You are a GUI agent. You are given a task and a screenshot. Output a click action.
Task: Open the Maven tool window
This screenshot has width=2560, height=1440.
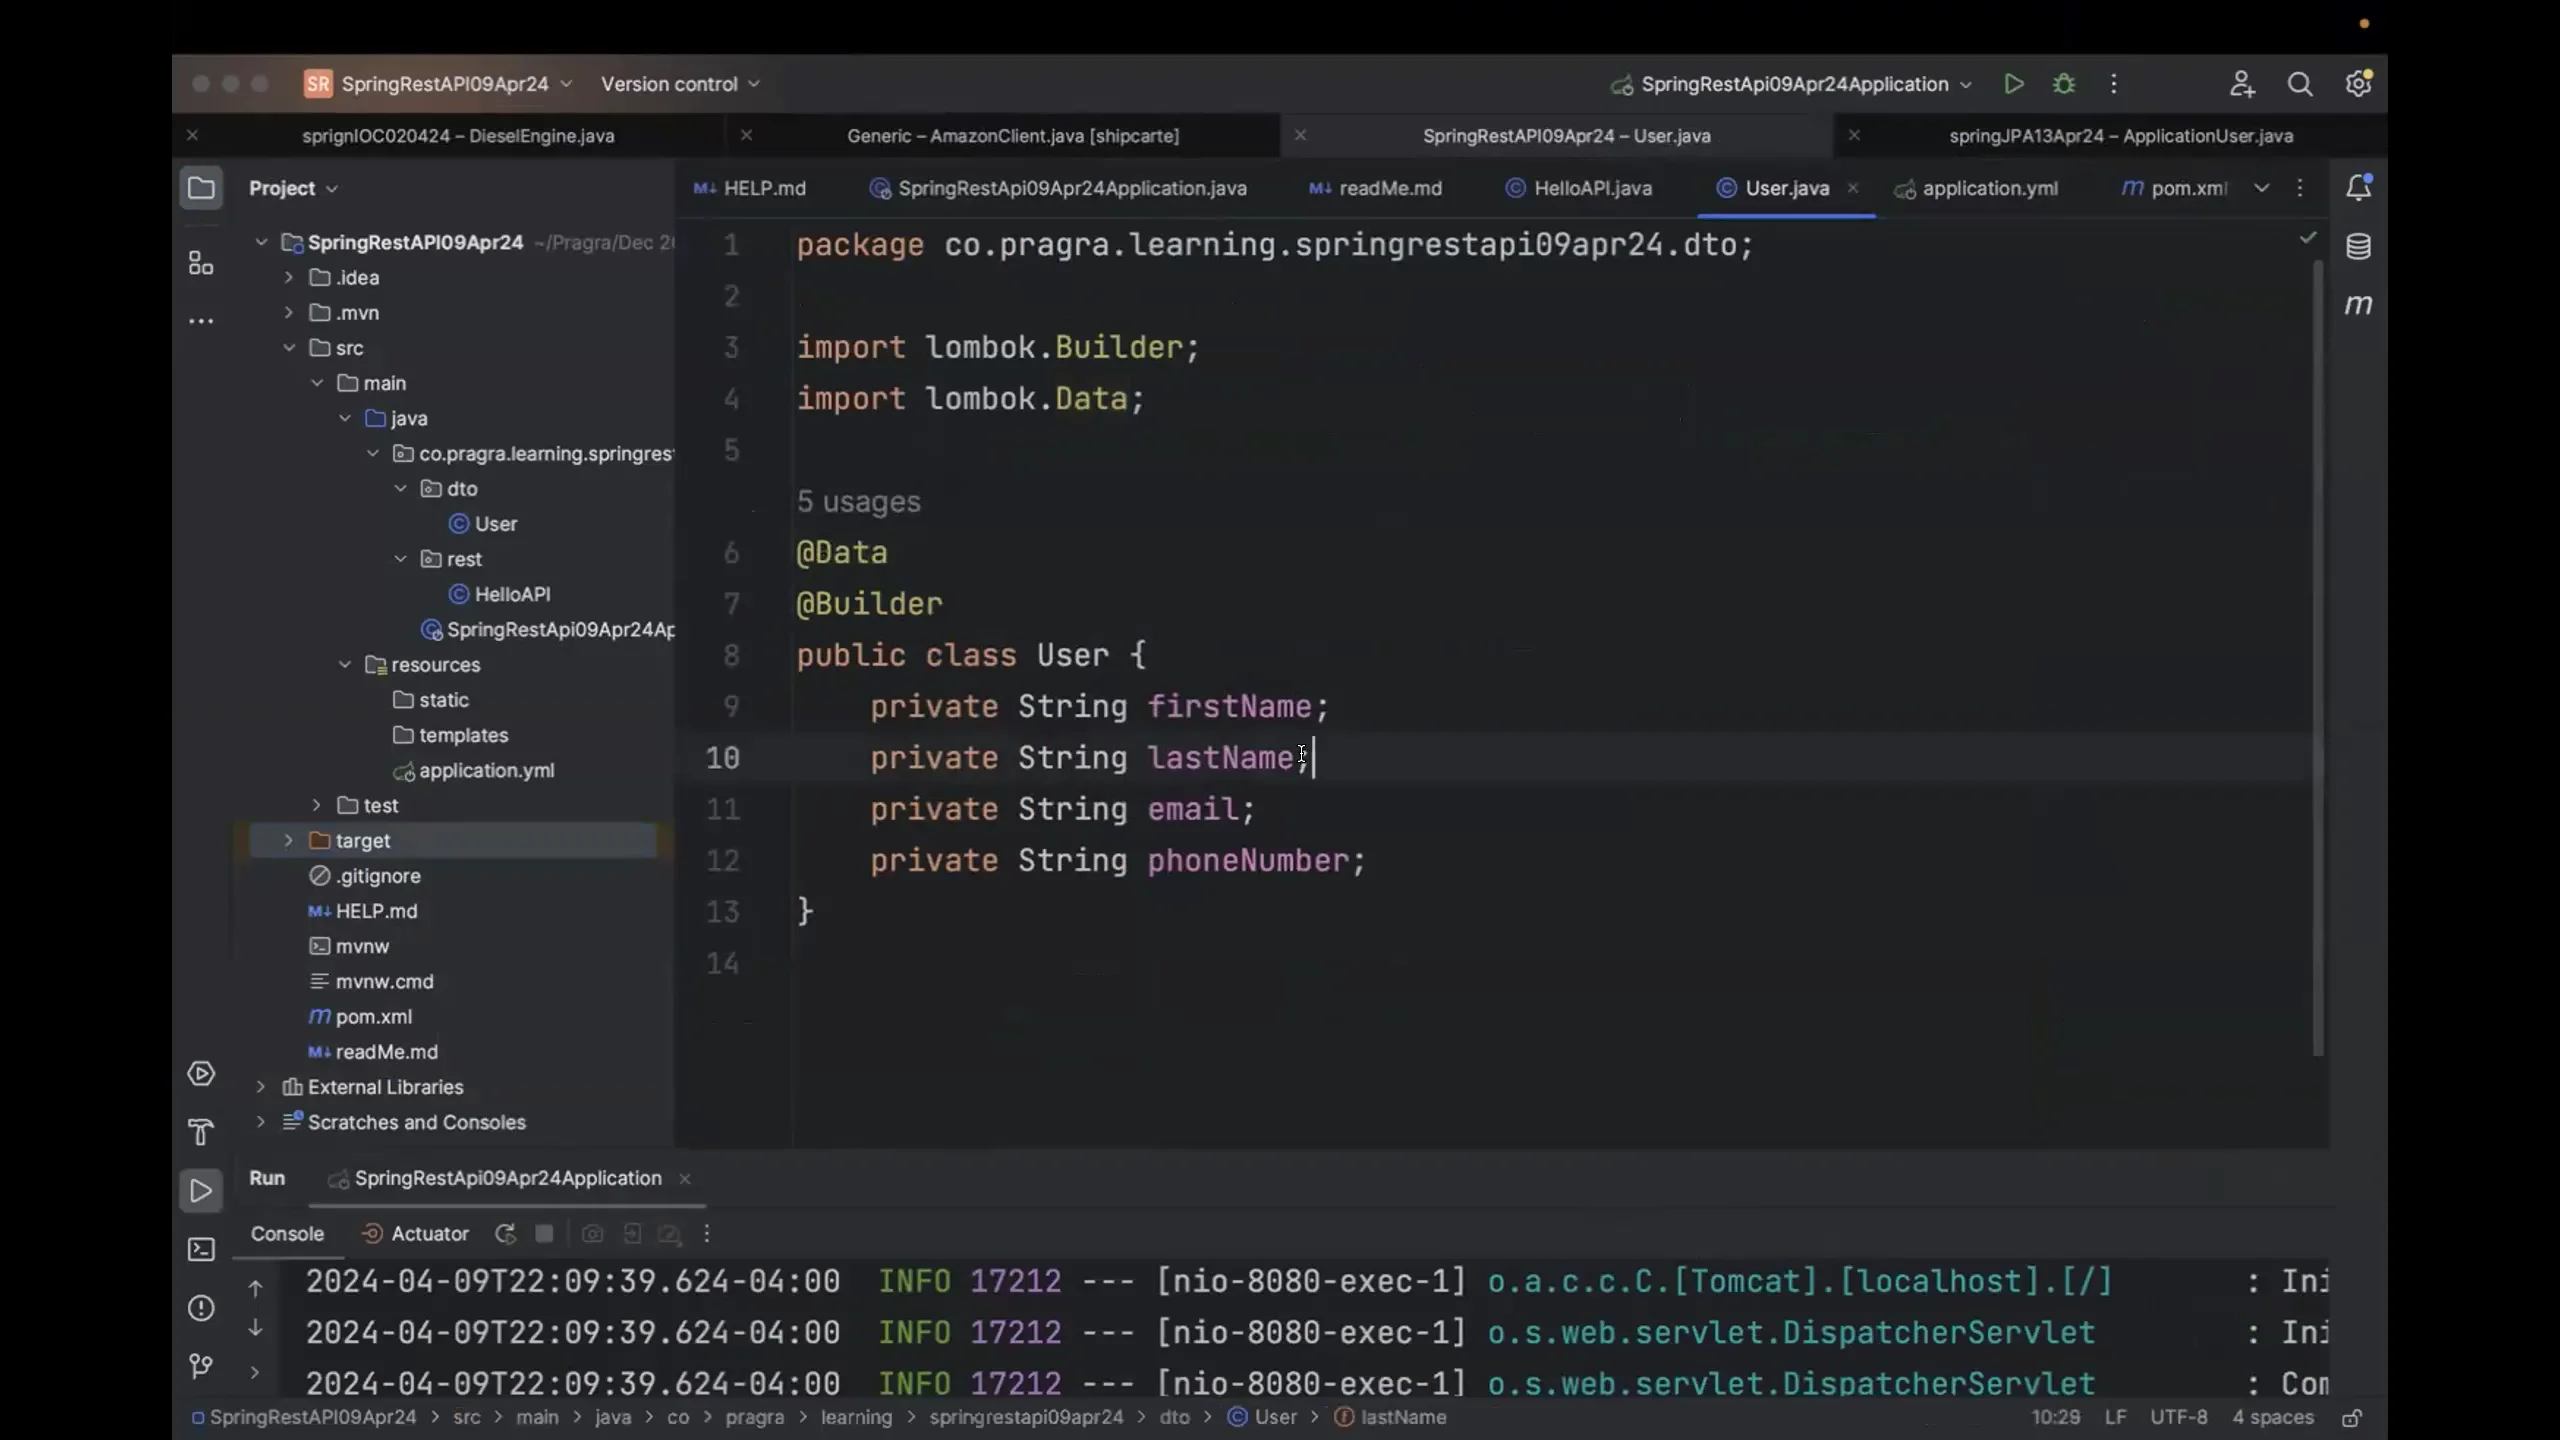[x=2359, y=306]
